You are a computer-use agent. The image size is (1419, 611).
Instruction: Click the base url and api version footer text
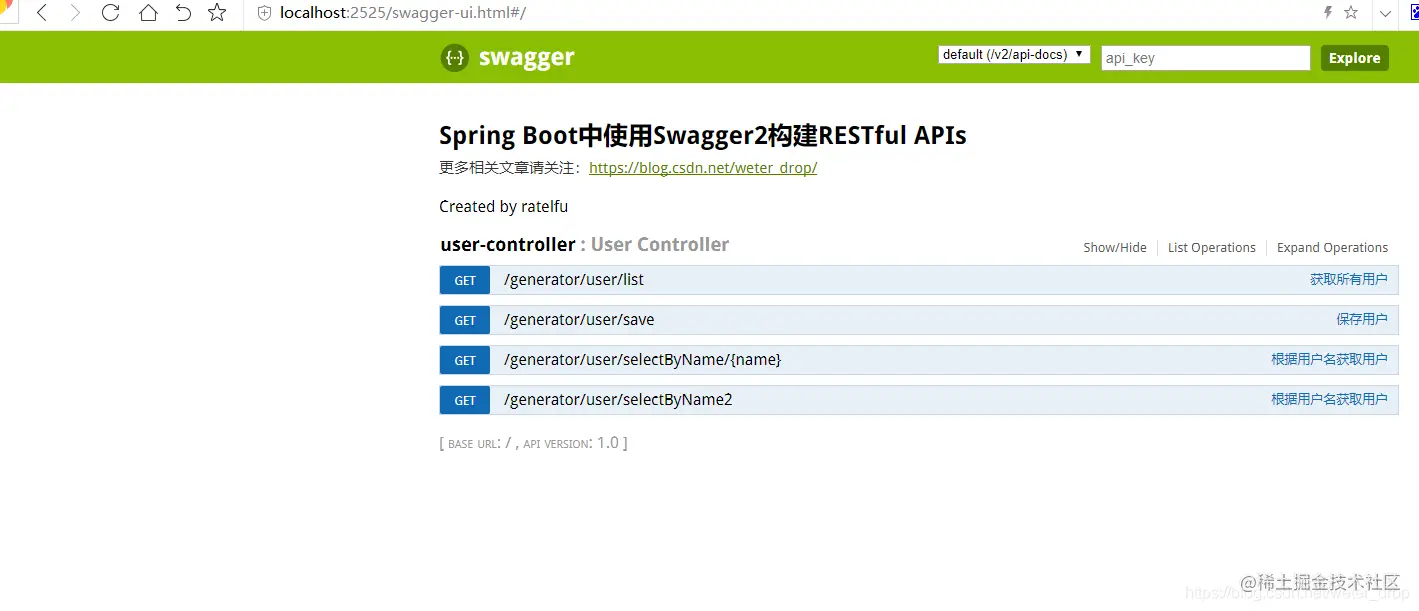533,443
